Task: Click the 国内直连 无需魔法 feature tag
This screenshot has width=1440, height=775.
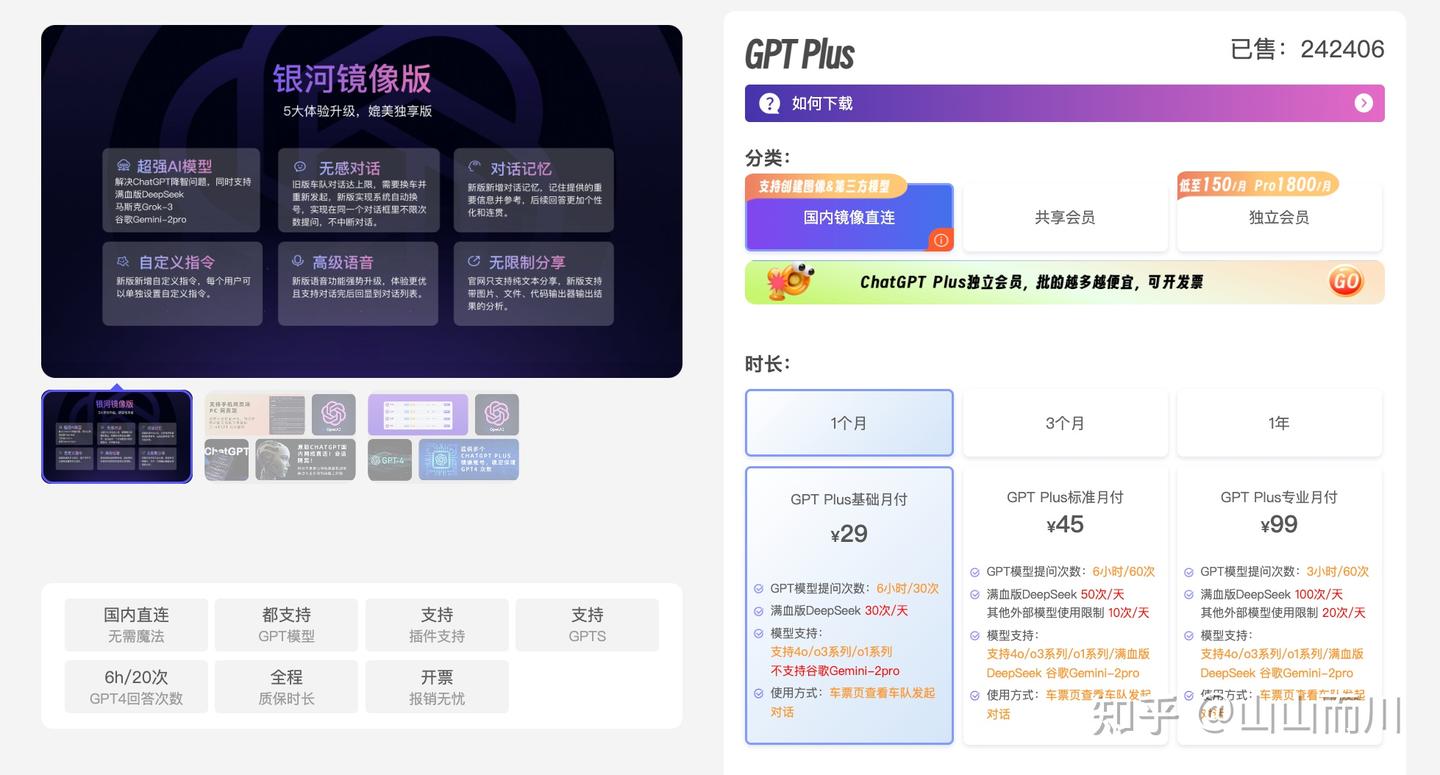Action: point(136,624)
